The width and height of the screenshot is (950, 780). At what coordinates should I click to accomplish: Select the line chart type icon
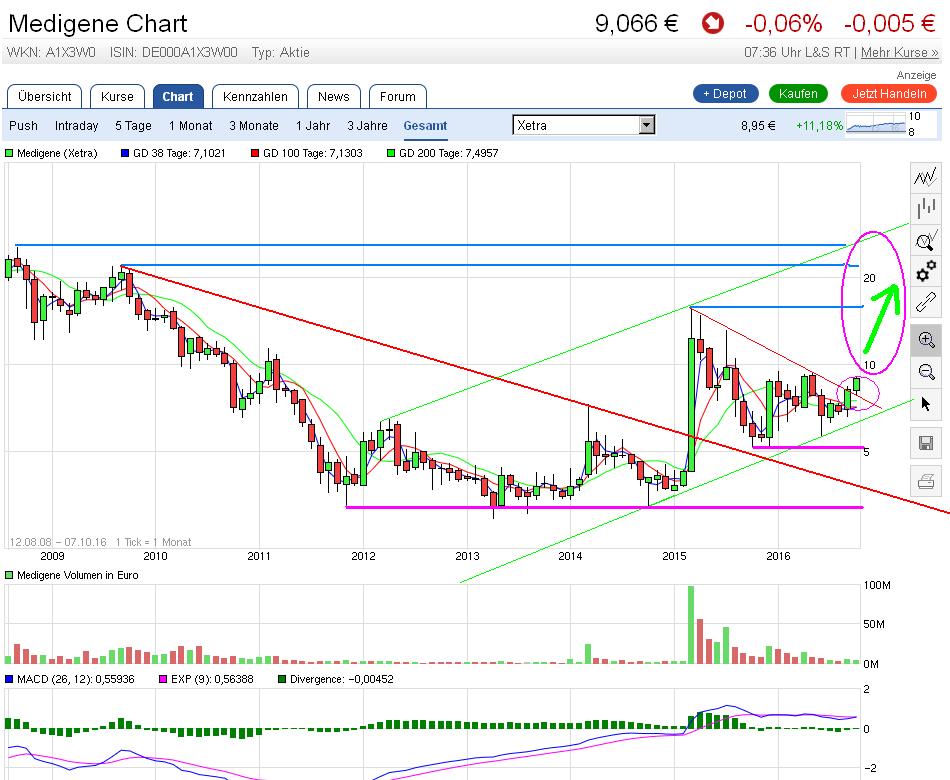coord(926,177)
